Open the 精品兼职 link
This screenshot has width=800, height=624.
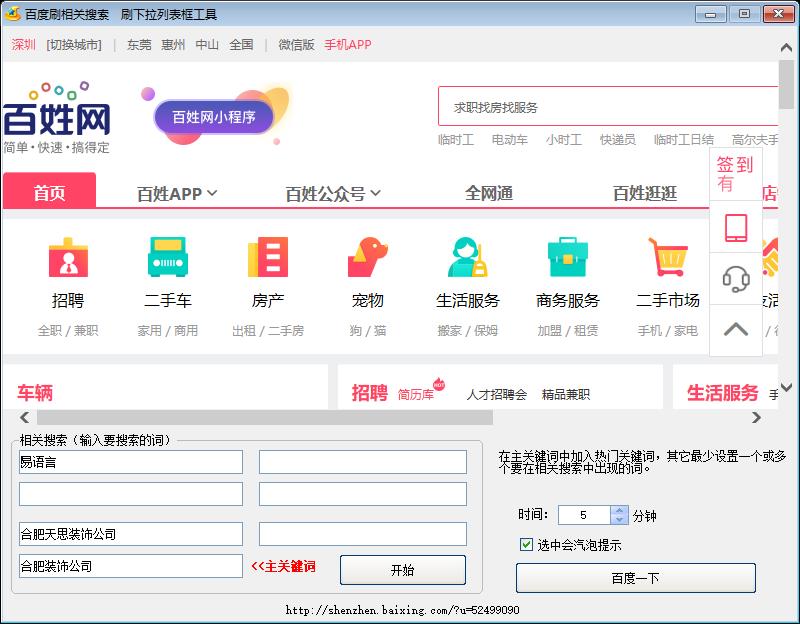pyautogui.click(x=566, y=394)
